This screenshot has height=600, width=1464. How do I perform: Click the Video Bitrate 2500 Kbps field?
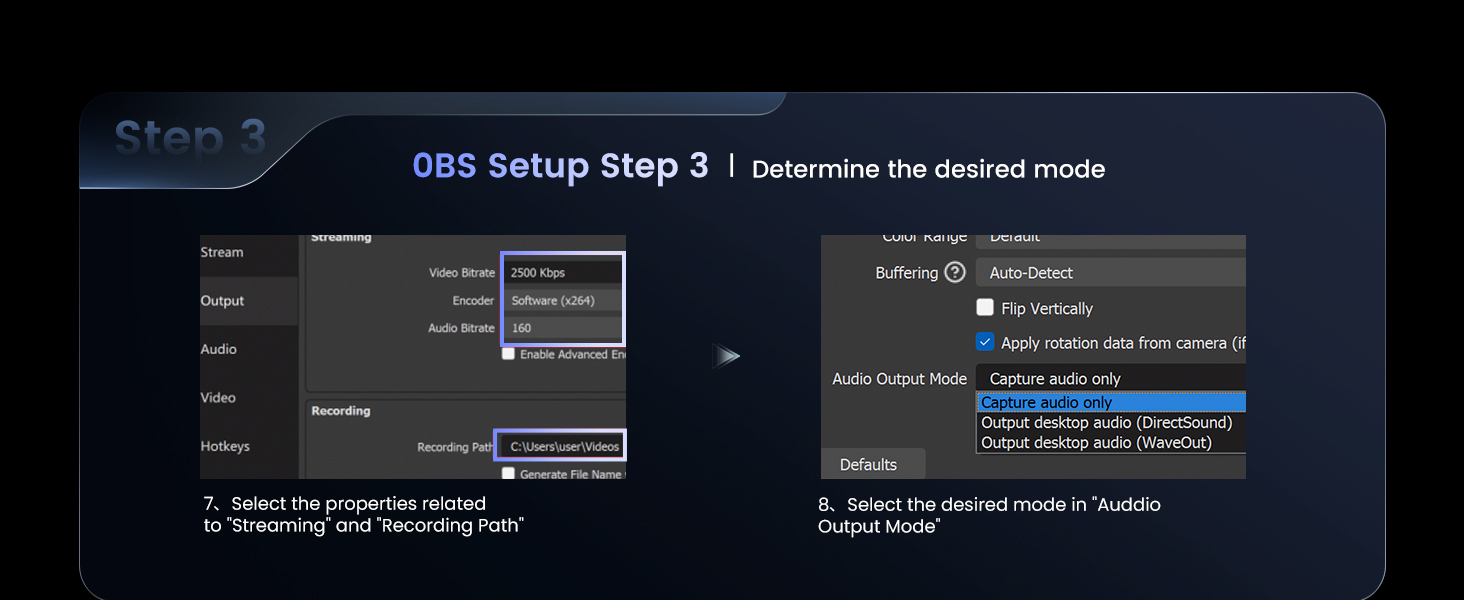click(x=562, y=271)
